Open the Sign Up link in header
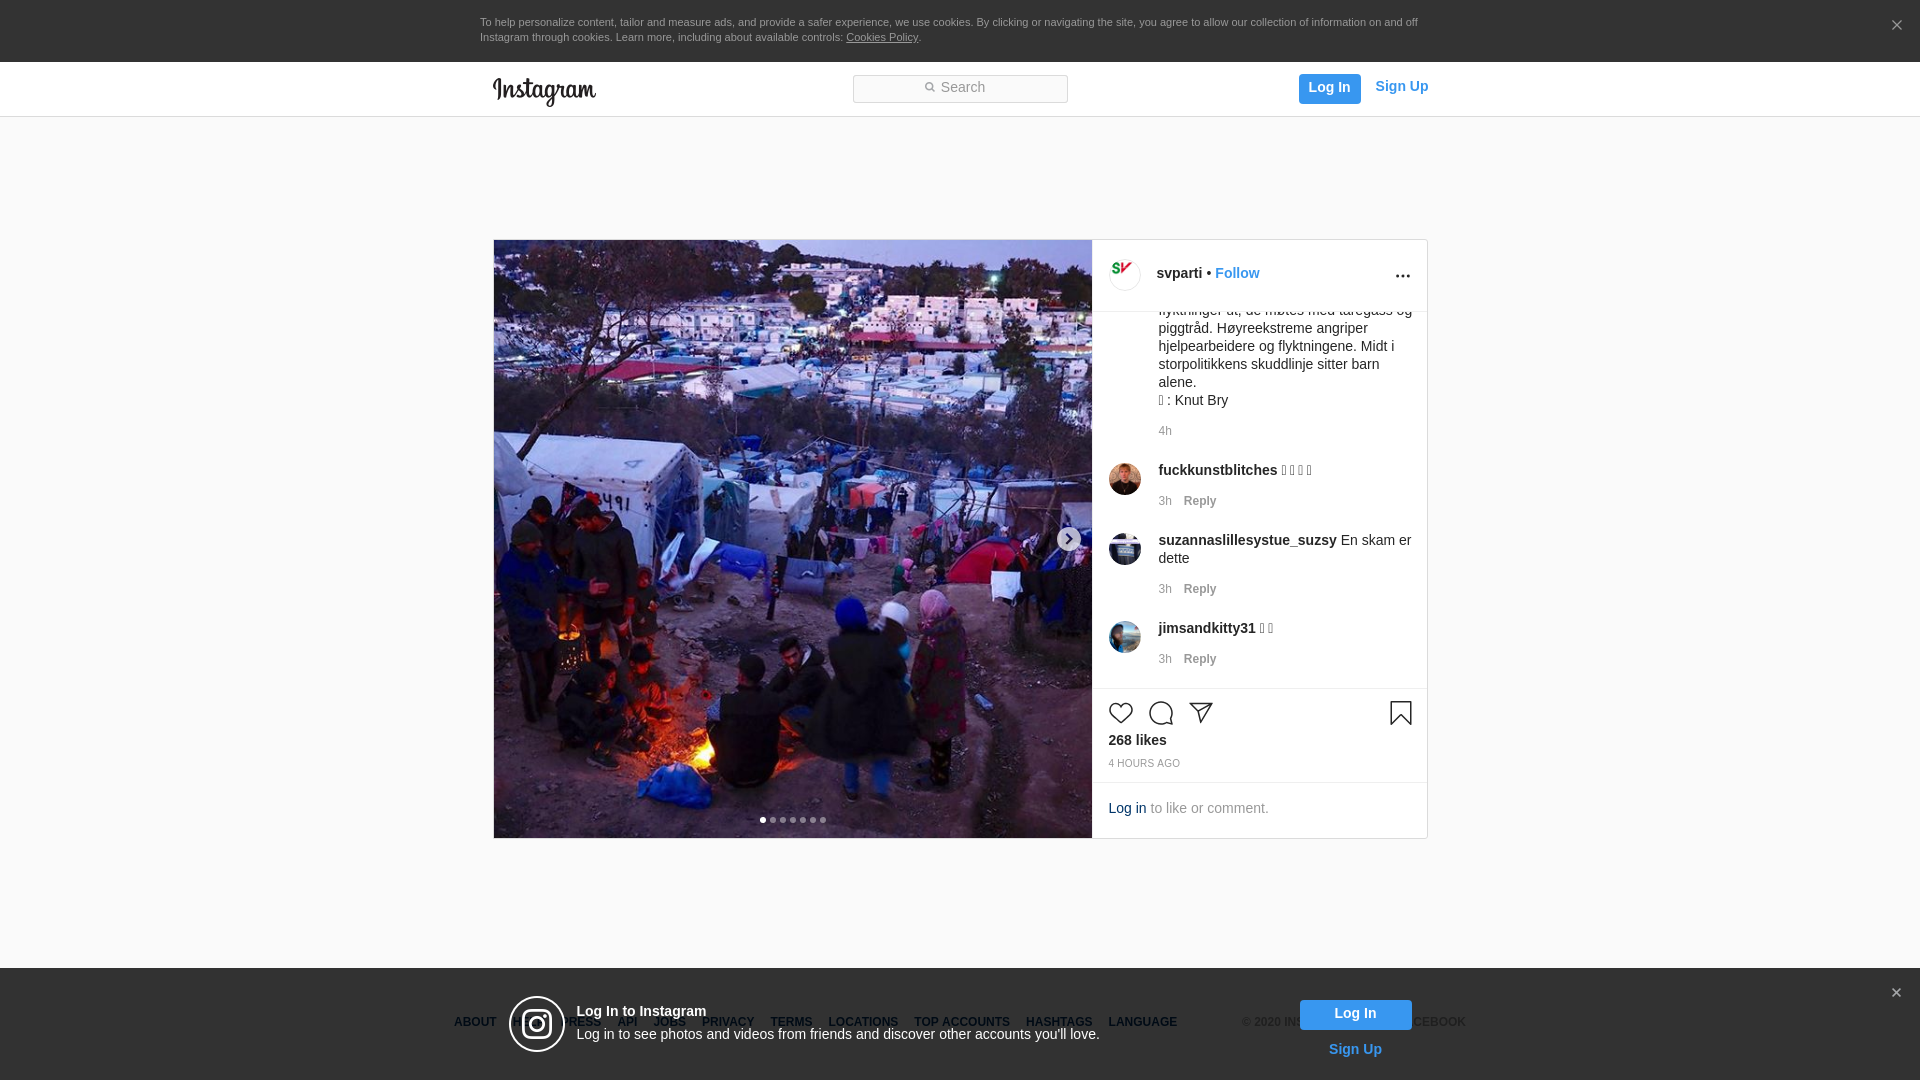1920x1080 pixels. [1401, 87]
